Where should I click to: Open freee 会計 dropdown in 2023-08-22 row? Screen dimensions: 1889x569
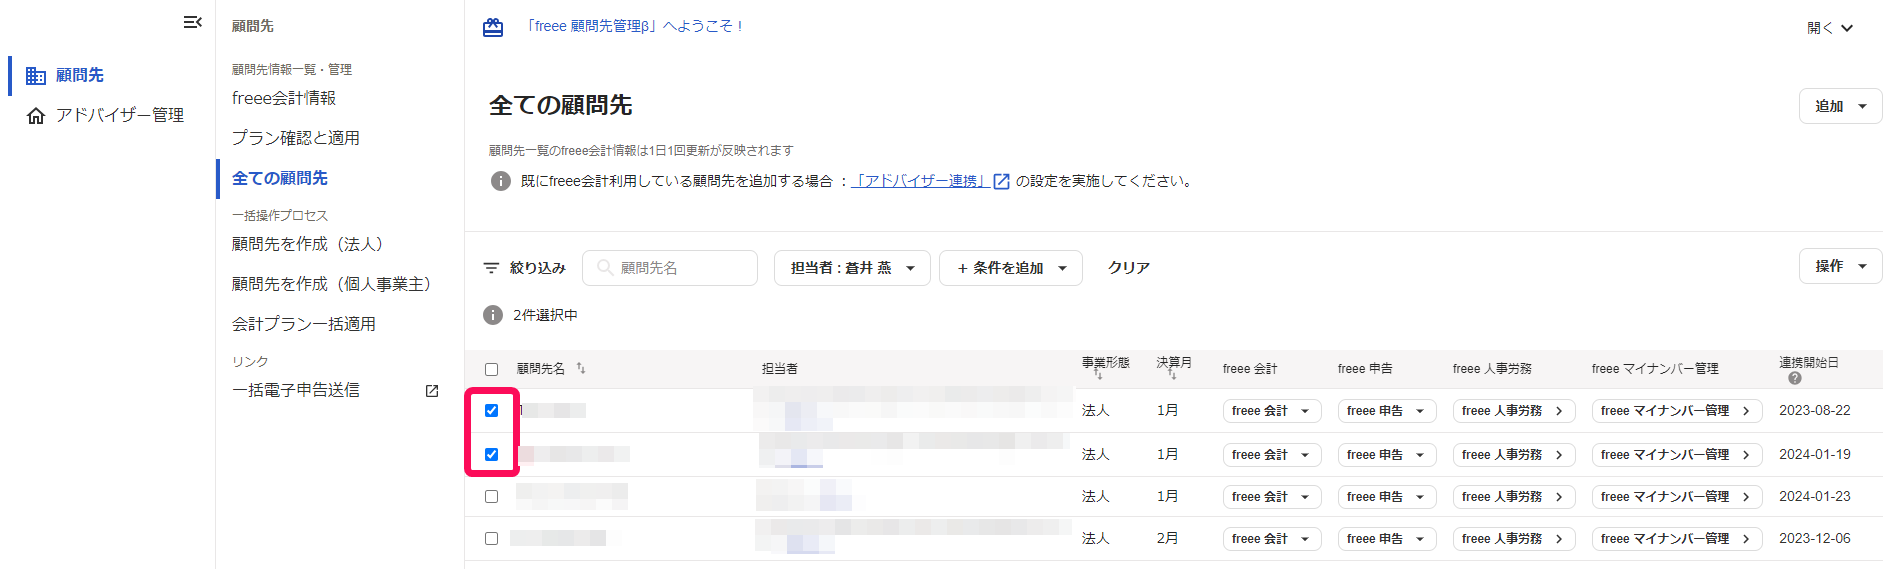[1272, 411]
